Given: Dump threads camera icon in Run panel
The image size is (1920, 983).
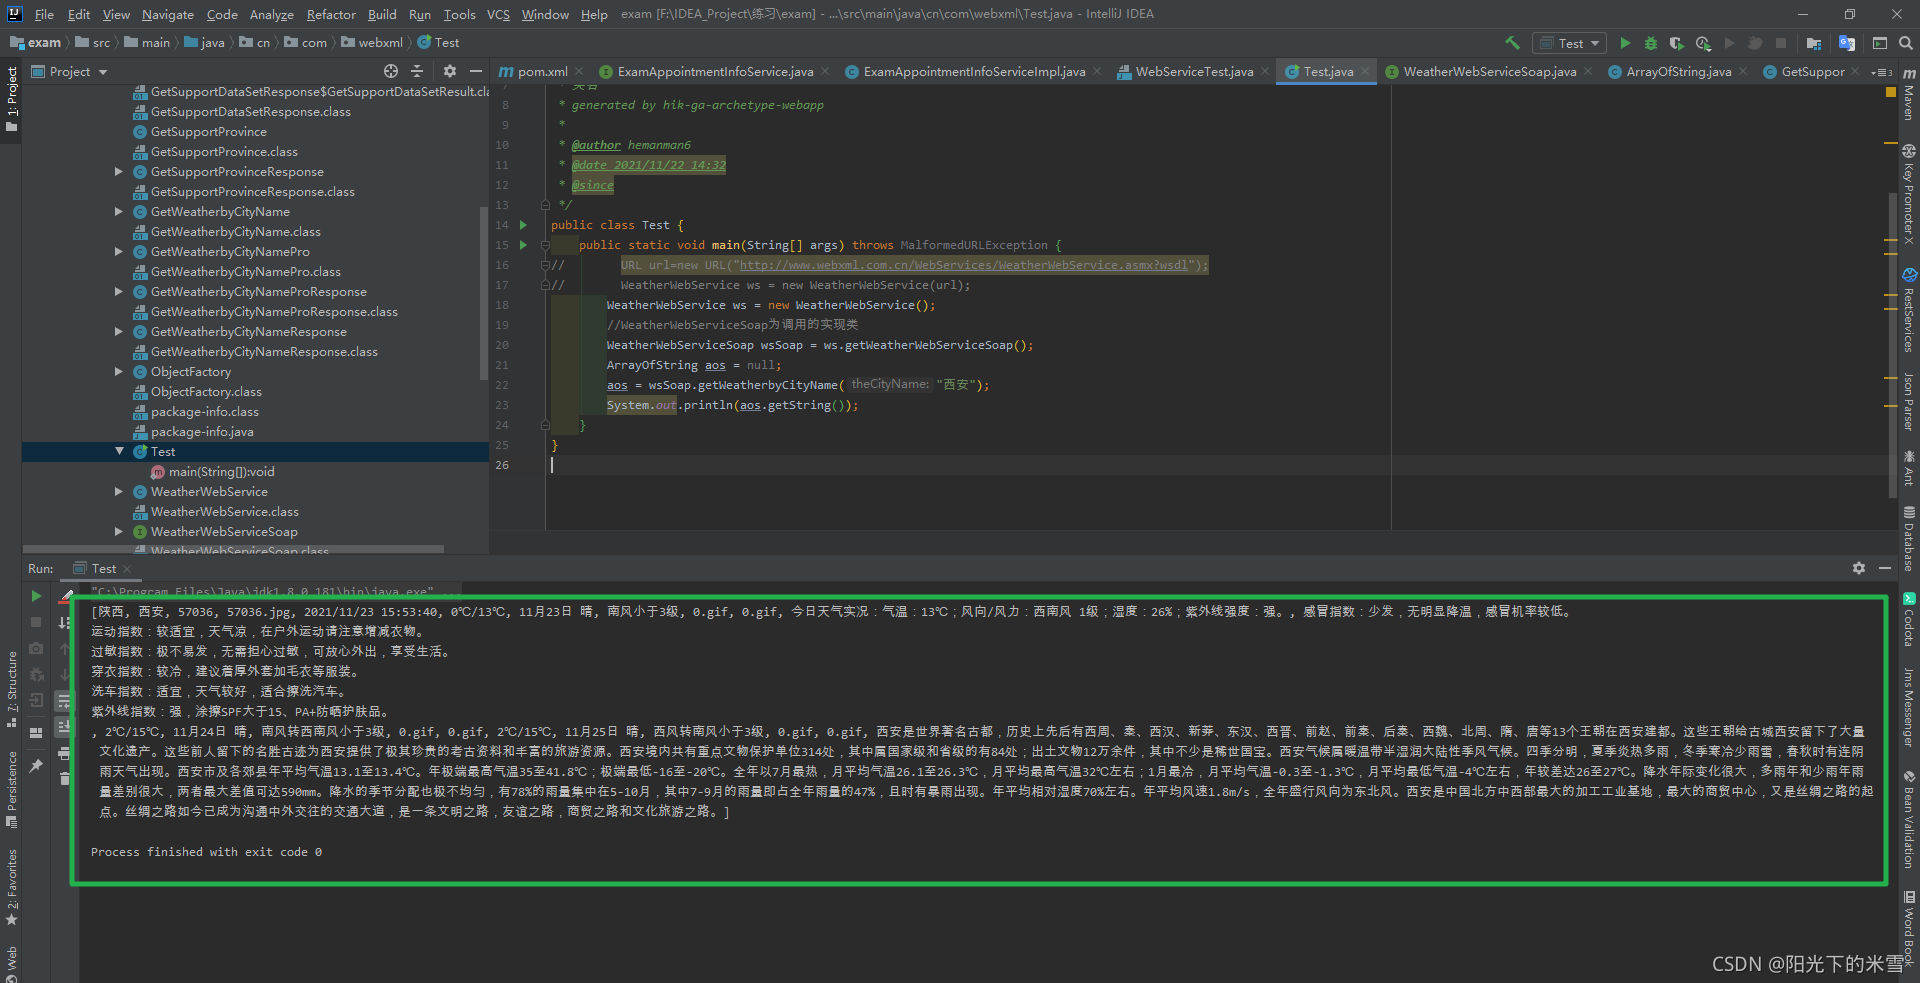Looking at the screenshot, I should coord(36,648).
